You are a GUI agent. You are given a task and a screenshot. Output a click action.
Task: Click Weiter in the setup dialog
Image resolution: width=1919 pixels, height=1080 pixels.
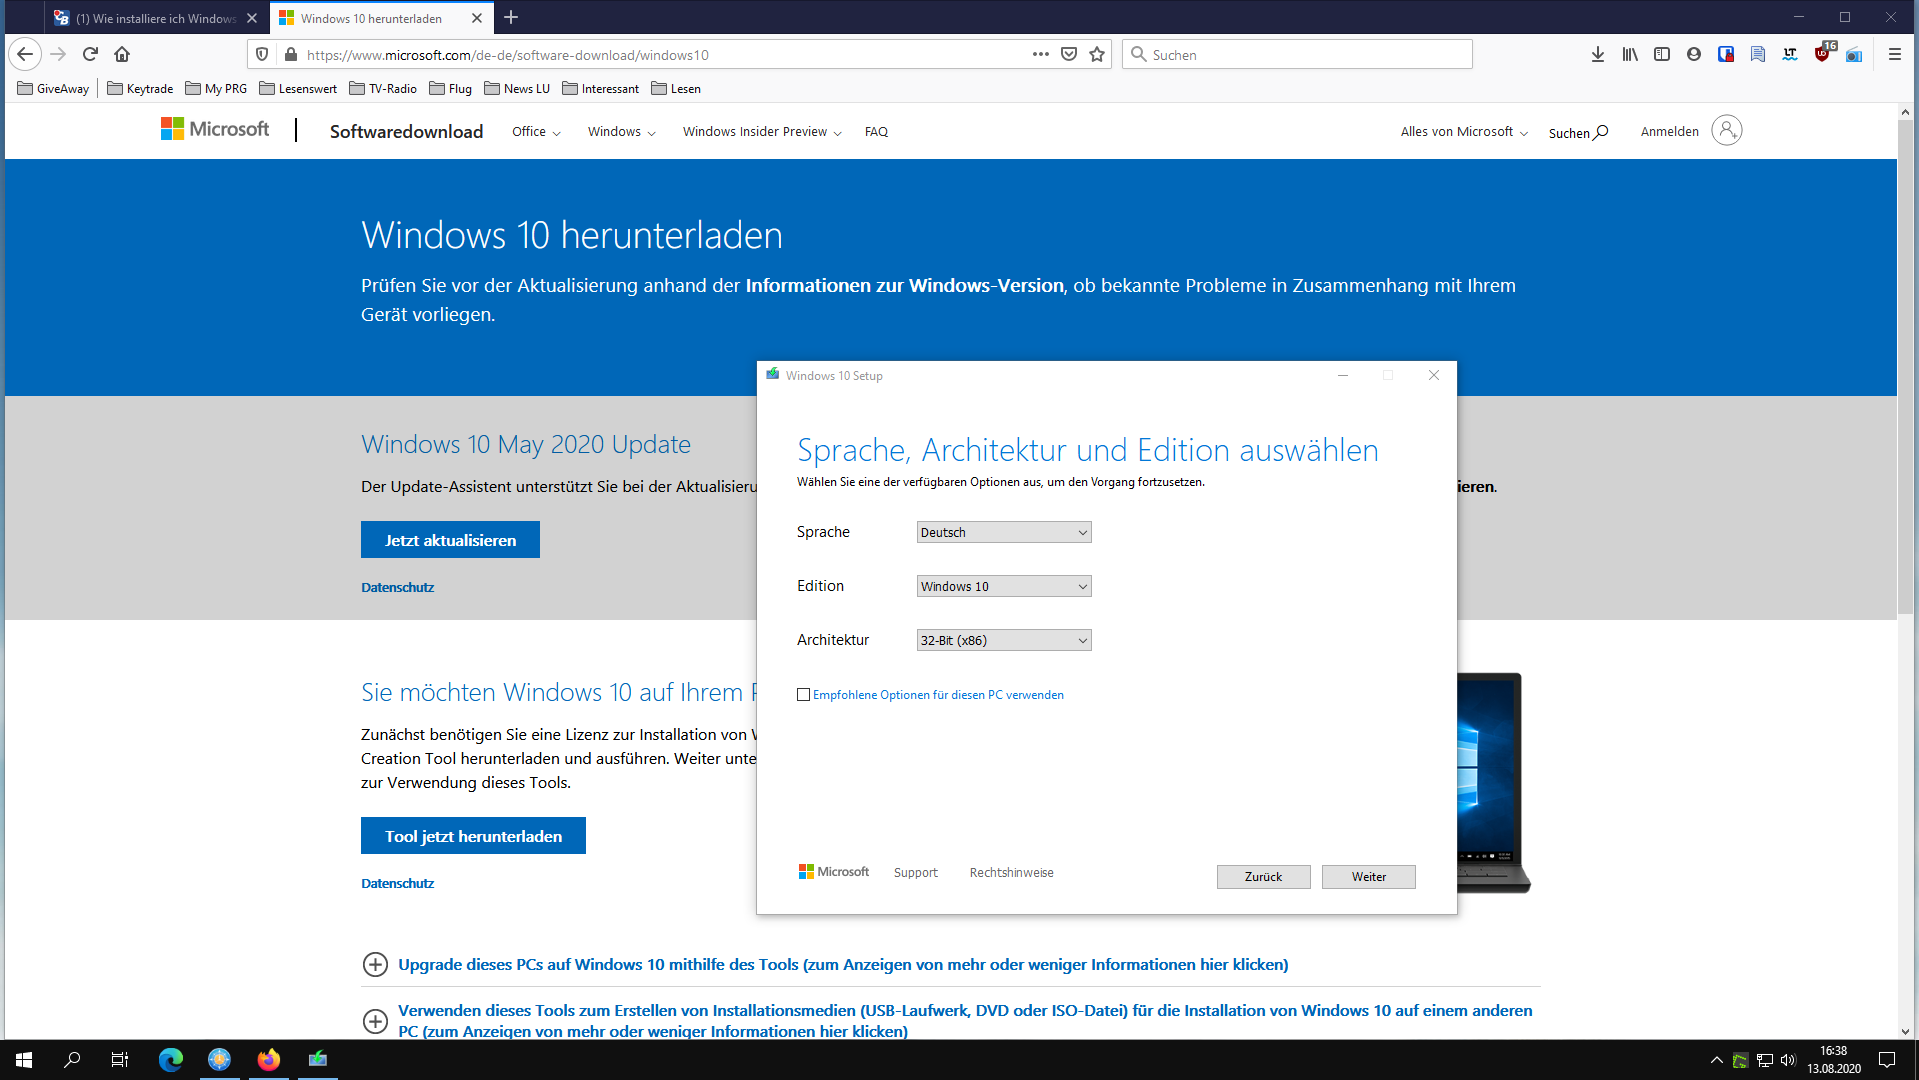coord(1368,877)
